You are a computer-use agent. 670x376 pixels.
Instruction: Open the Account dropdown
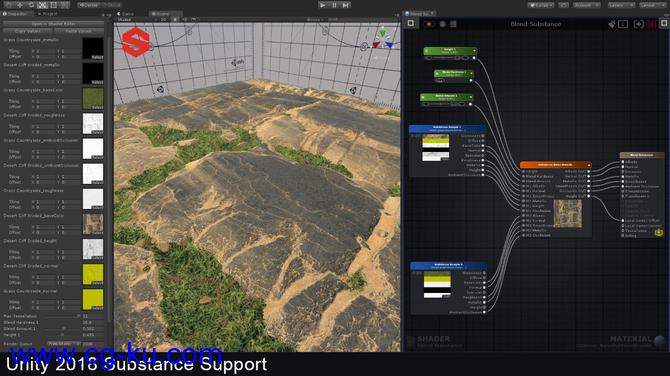586,5
